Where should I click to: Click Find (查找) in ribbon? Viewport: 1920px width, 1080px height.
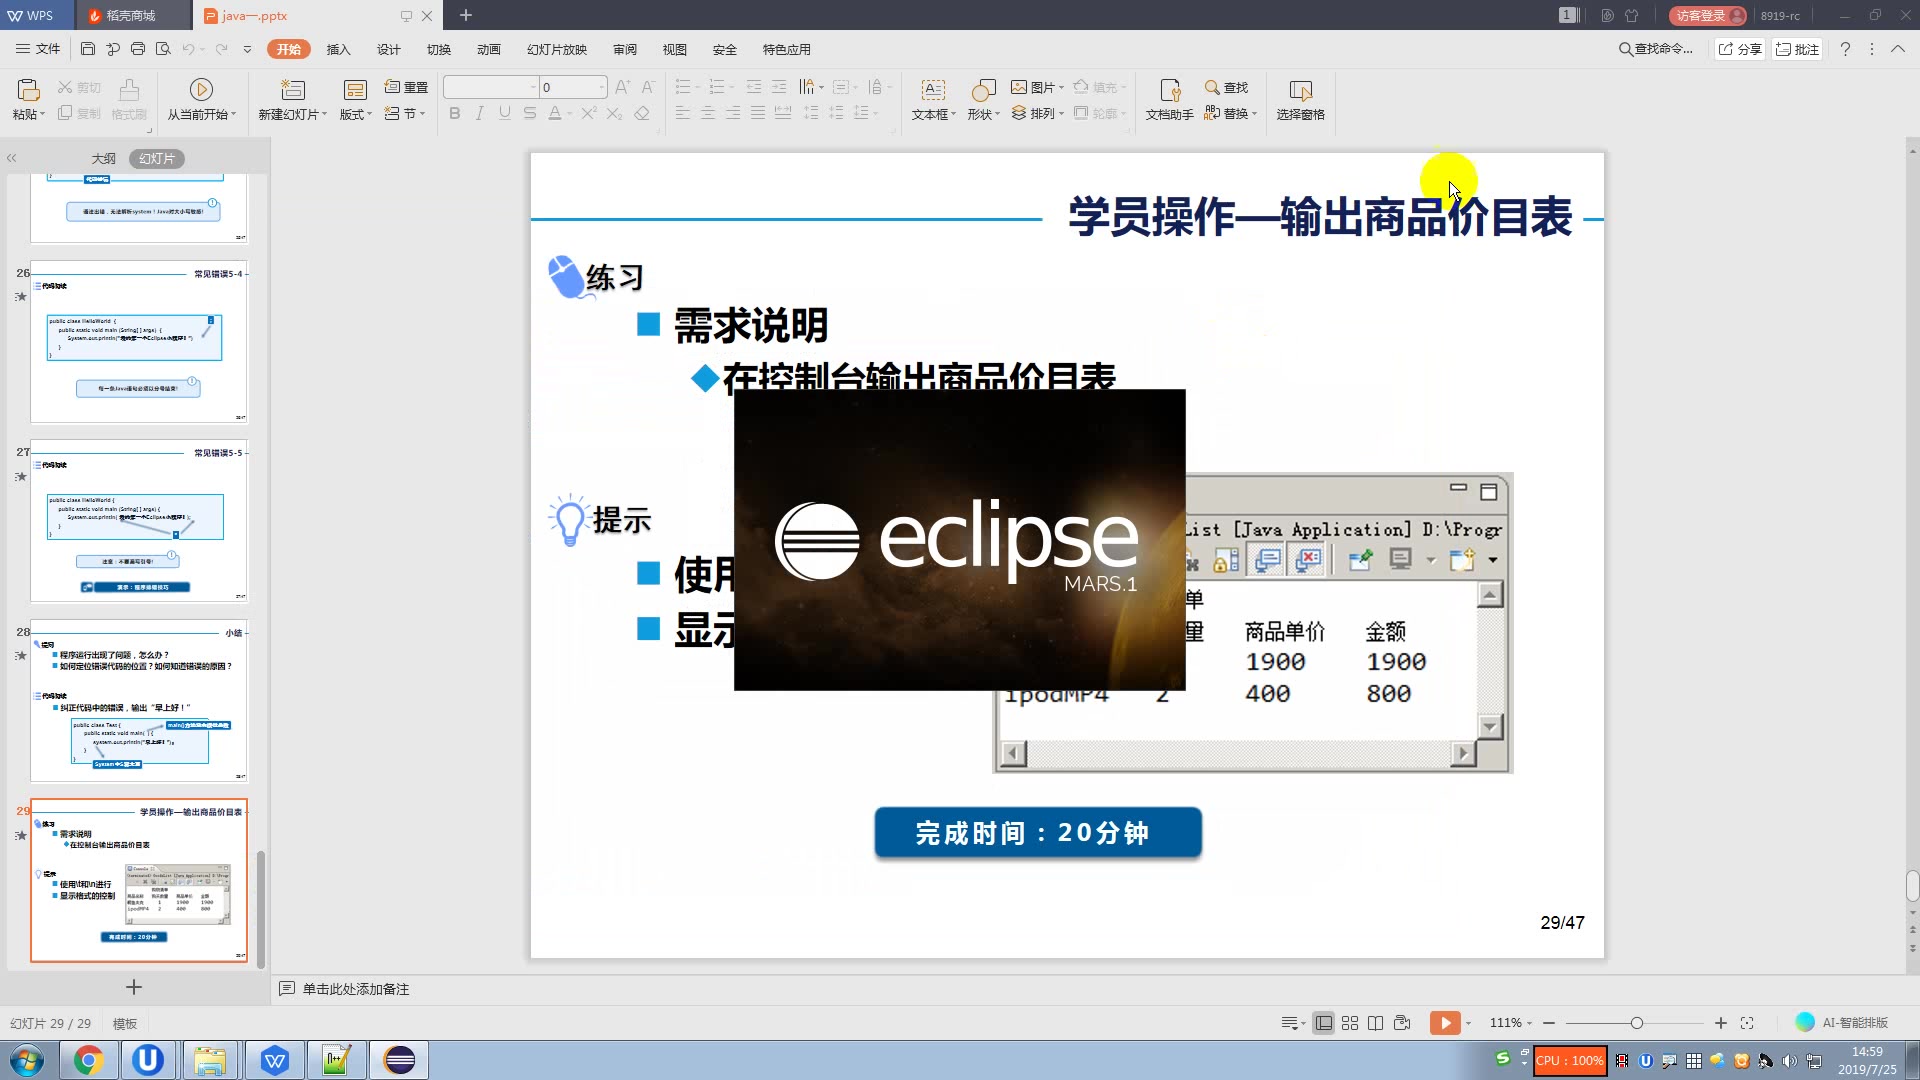click(1227, 87)
